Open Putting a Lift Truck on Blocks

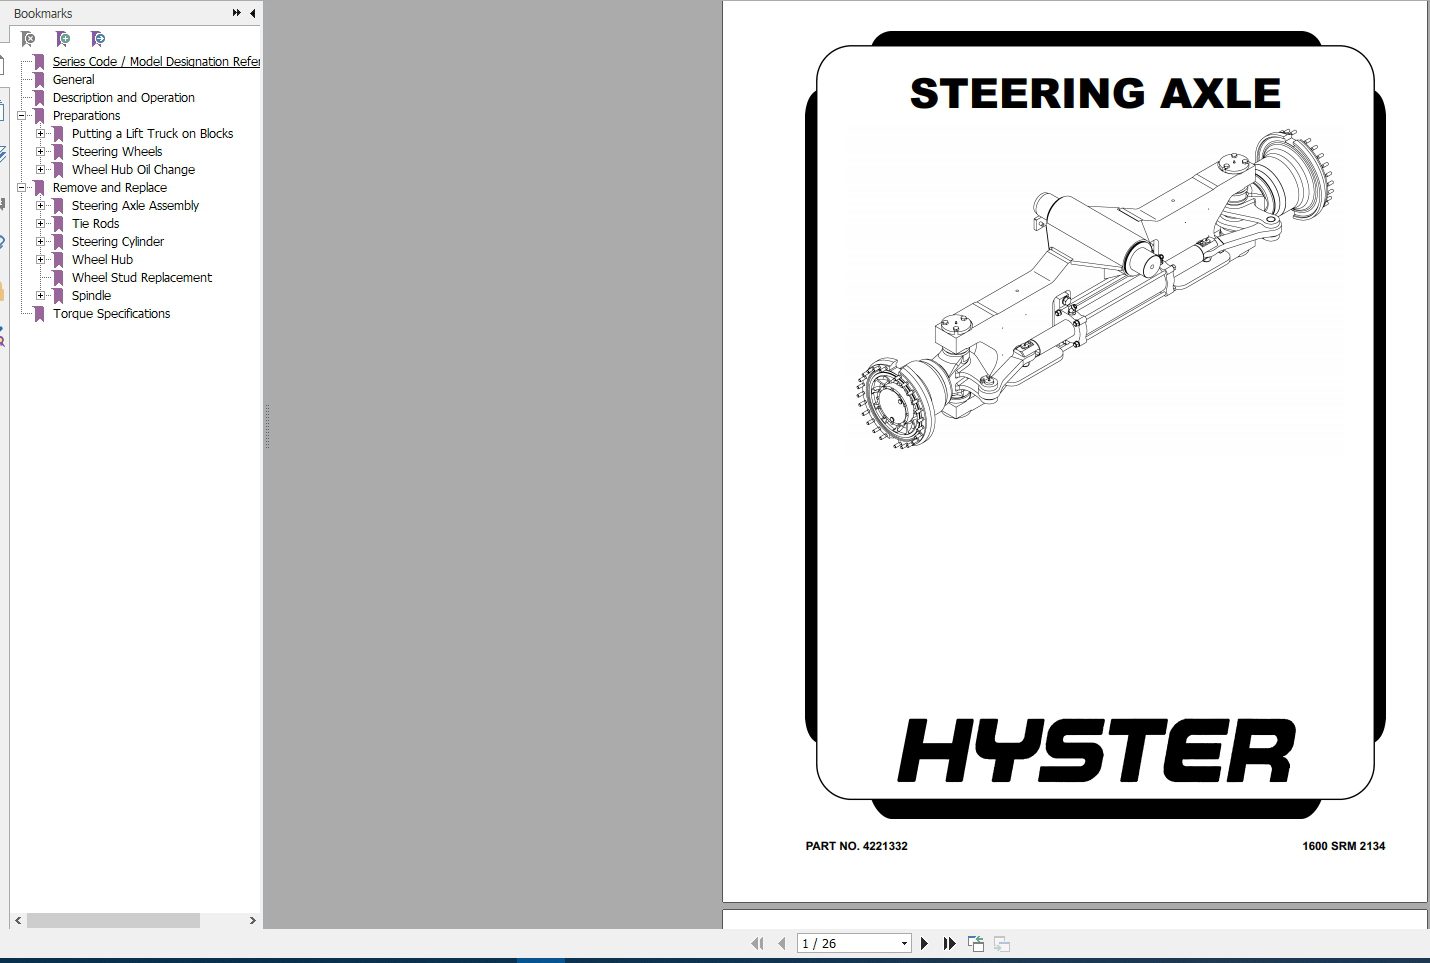point(152,134)
